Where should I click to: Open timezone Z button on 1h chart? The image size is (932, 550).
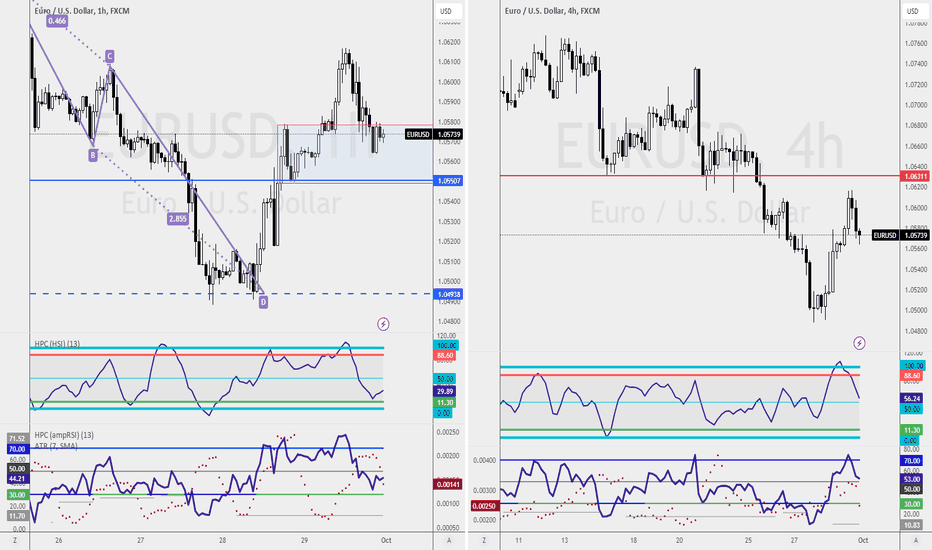(15, 540)
